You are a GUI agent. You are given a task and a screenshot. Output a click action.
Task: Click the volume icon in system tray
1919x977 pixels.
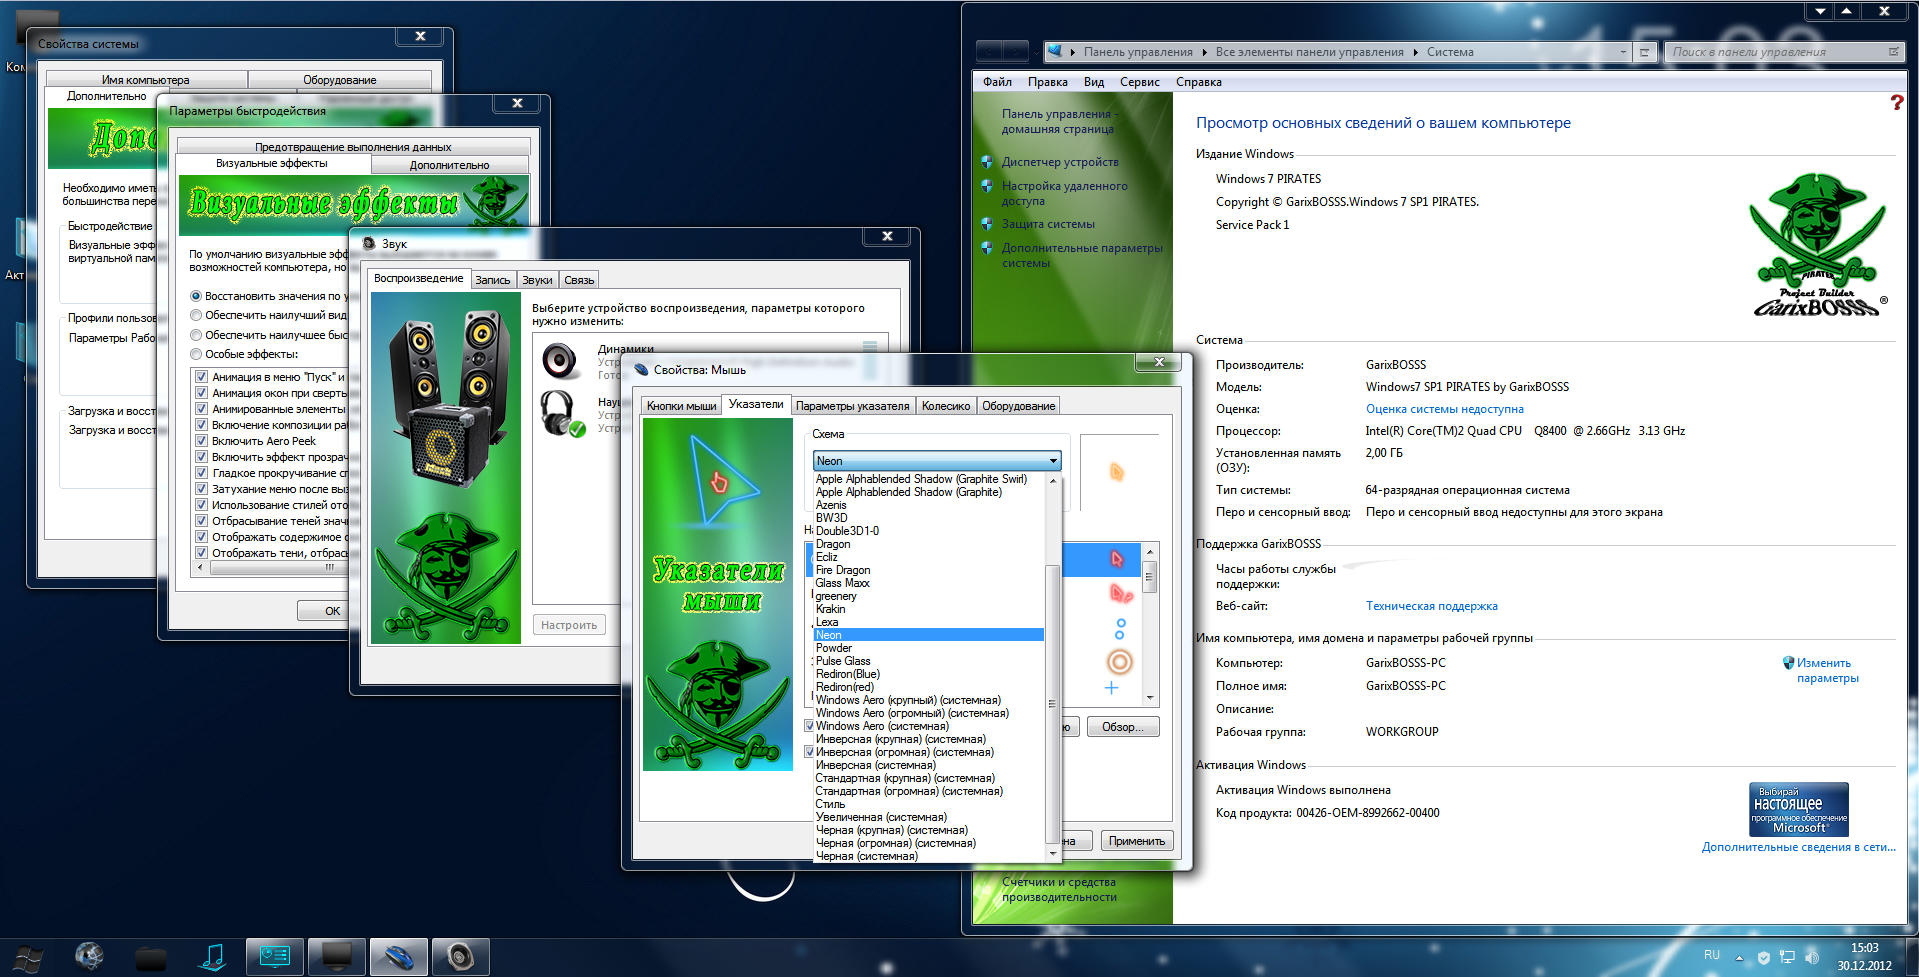[x=1812, y=957]
